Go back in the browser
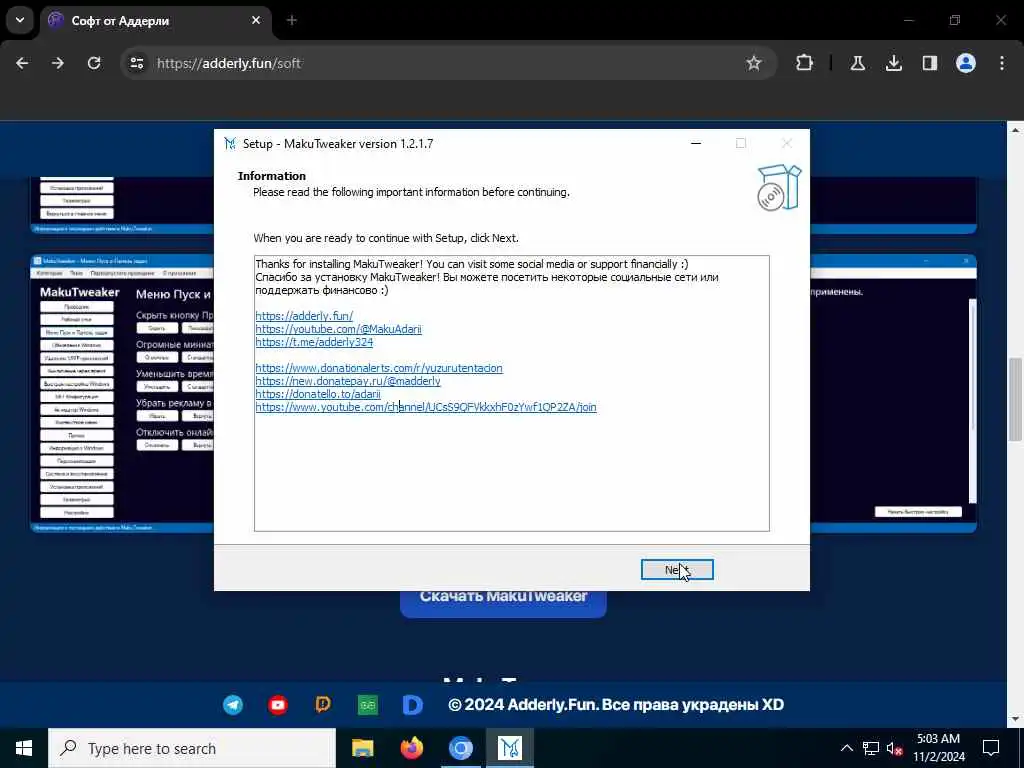The image size is (1024, 768). click(x=22, y=63)
